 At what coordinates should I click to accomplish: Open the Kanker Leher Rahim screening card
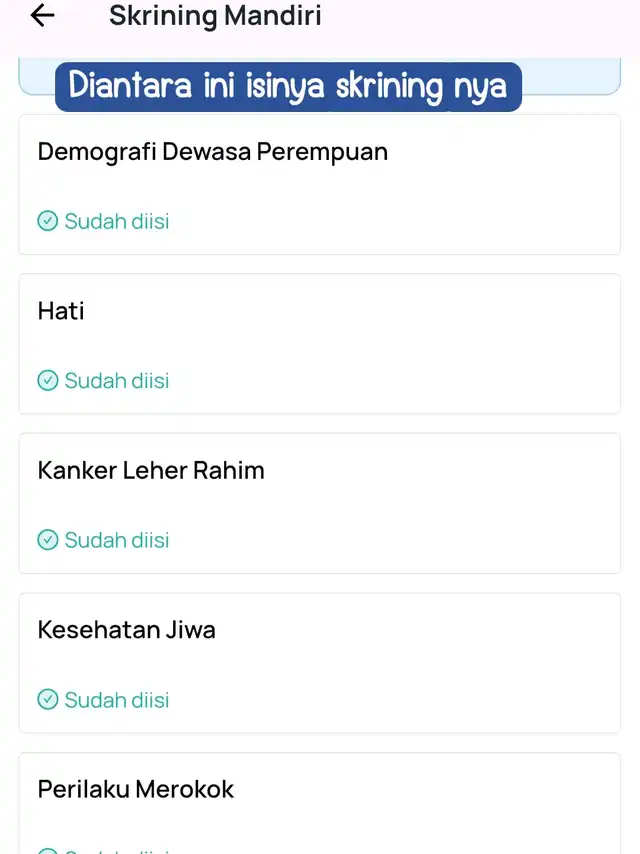click(320, 504)
